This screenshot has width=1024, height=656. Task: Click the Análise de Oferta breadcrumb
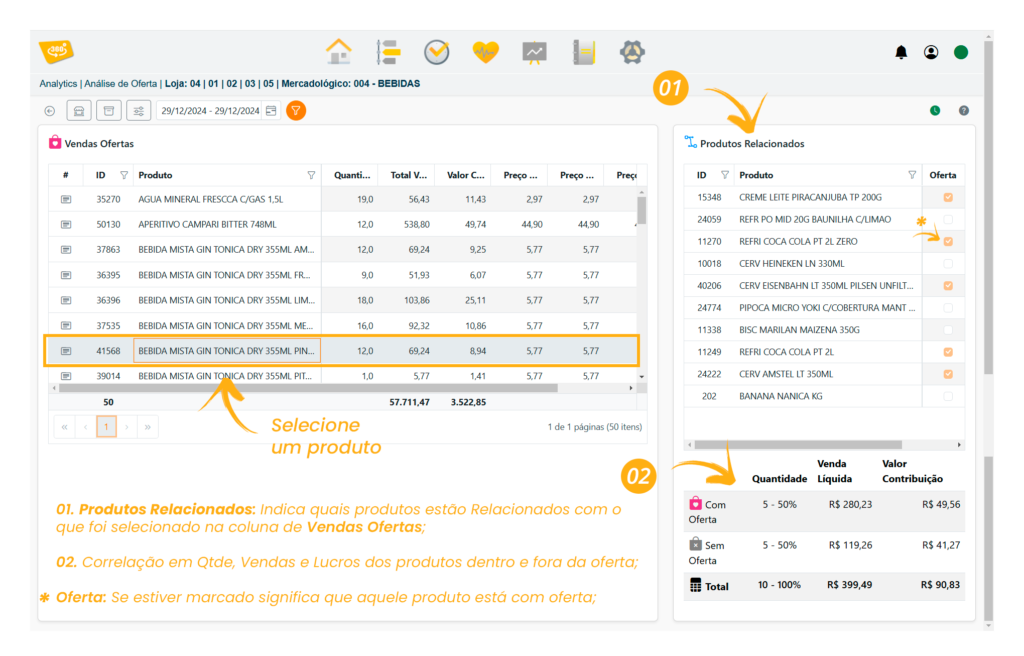coord(121,84)
